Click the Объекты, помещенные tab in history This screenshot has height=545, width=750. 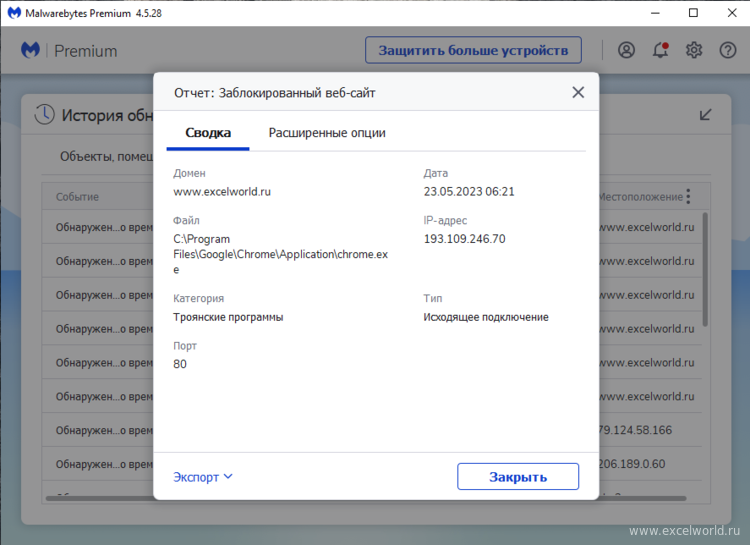pyautogui.click(x=106, y=156)
